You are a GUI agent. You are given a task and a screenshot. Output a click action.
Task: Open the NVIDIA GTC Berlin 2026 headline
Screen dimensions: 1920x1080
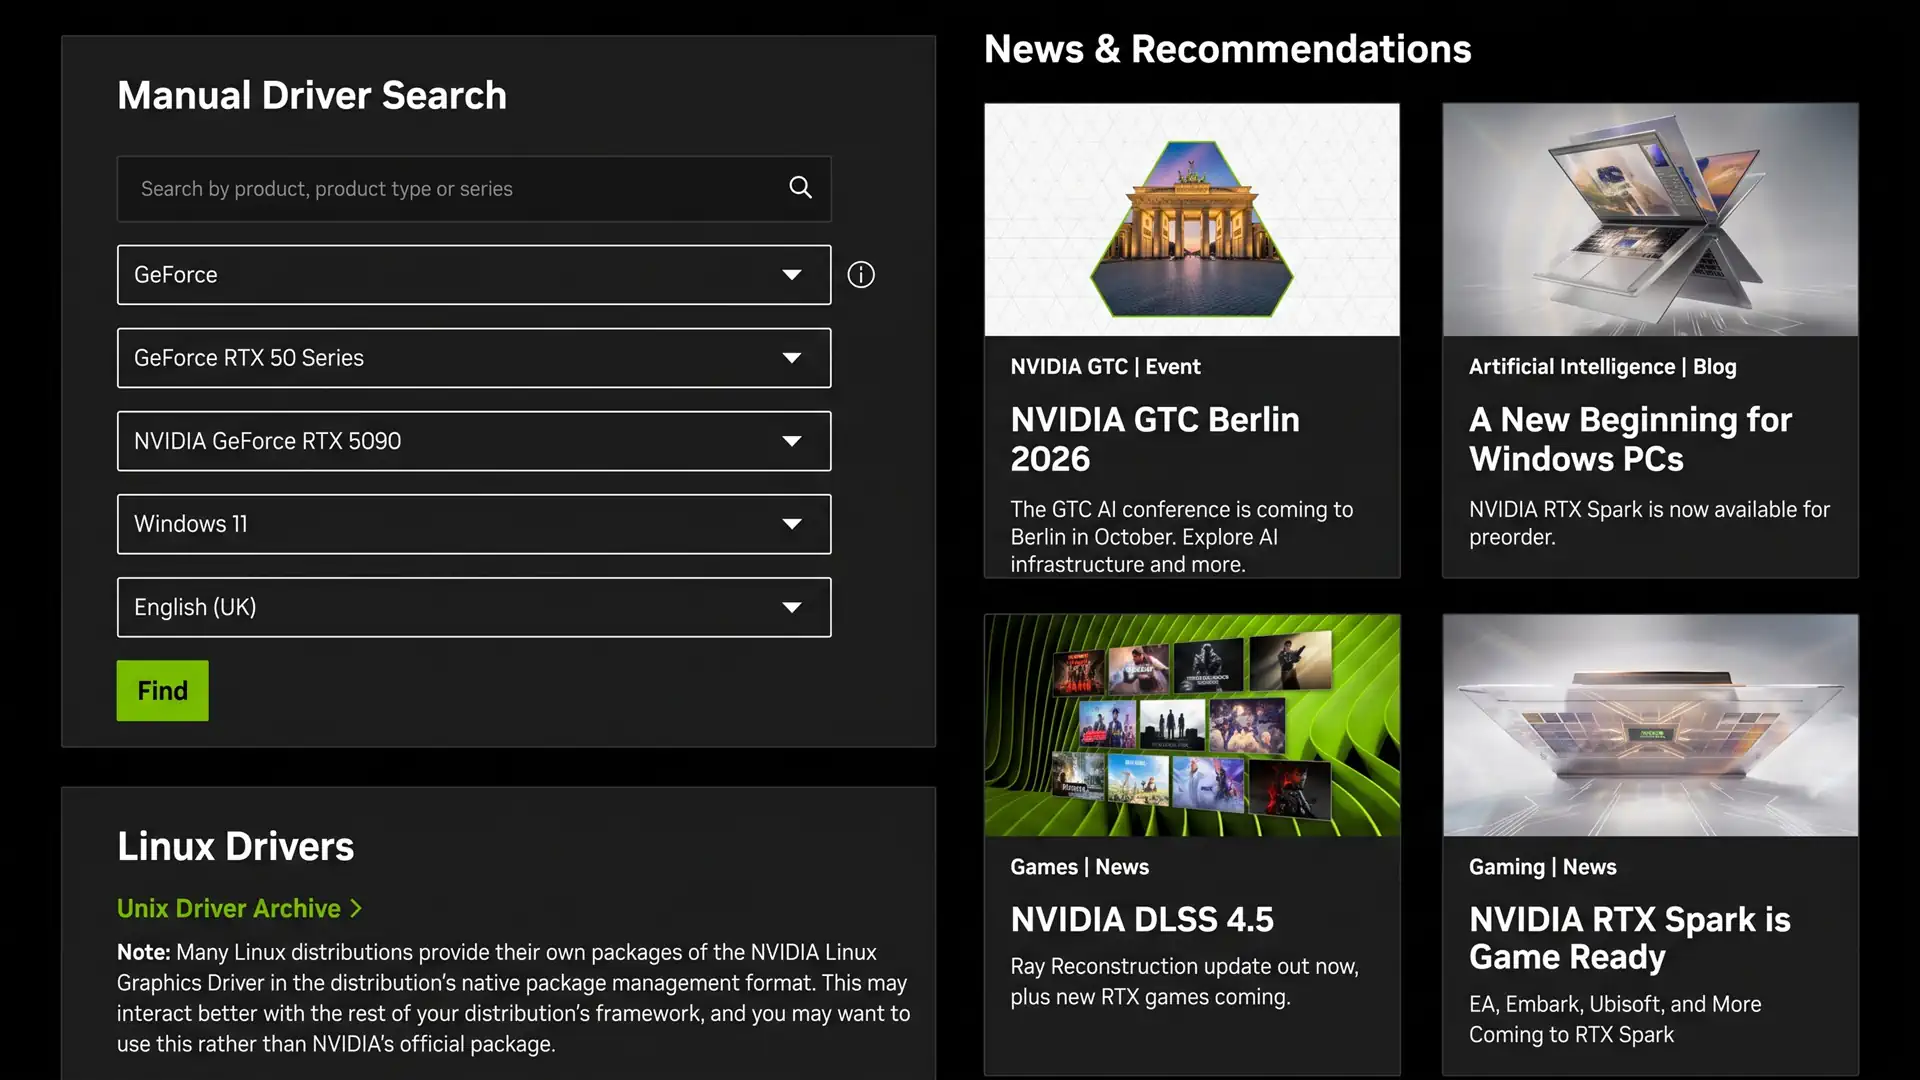click(1155, 439)
